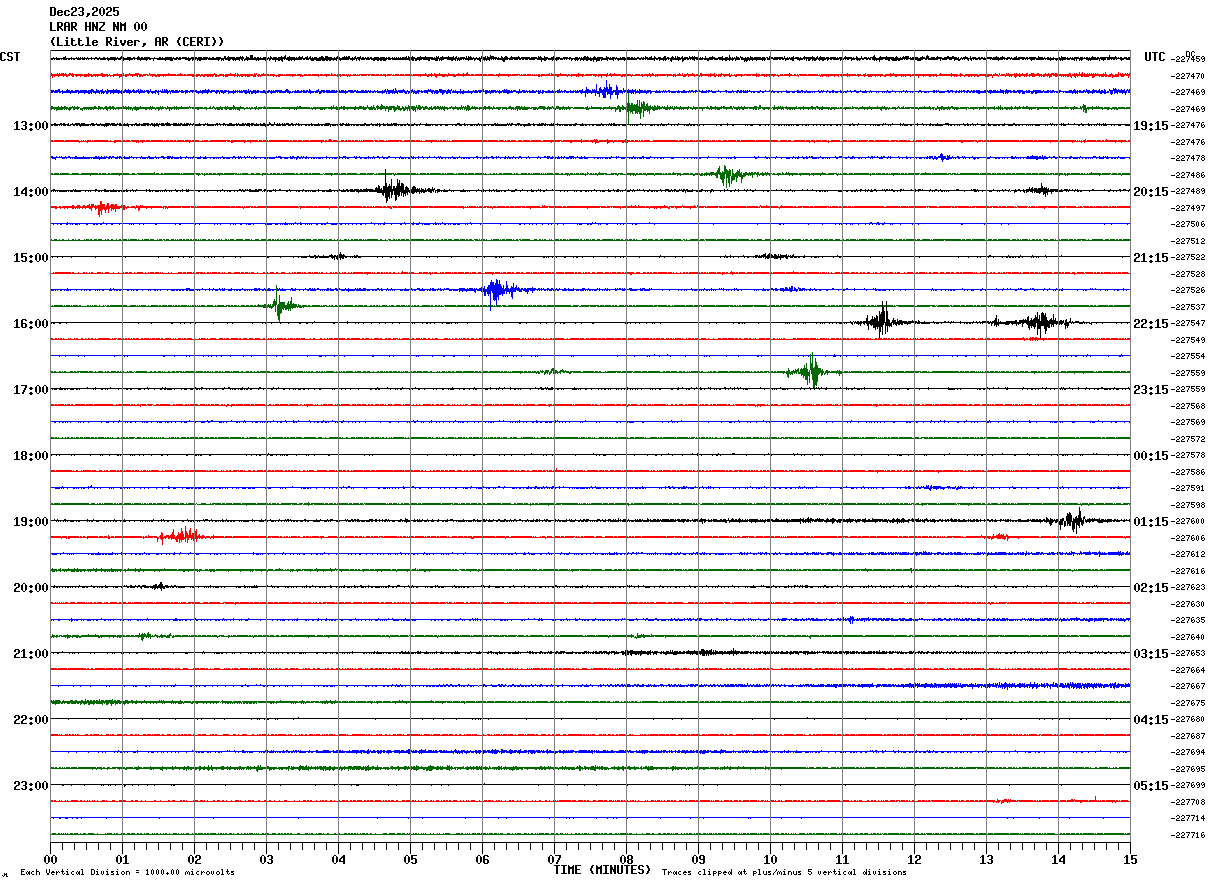This screenshot has height=886, width=1210.
Task: Click the 04:15 UTC time label
Action: [x=1151, y=720]
